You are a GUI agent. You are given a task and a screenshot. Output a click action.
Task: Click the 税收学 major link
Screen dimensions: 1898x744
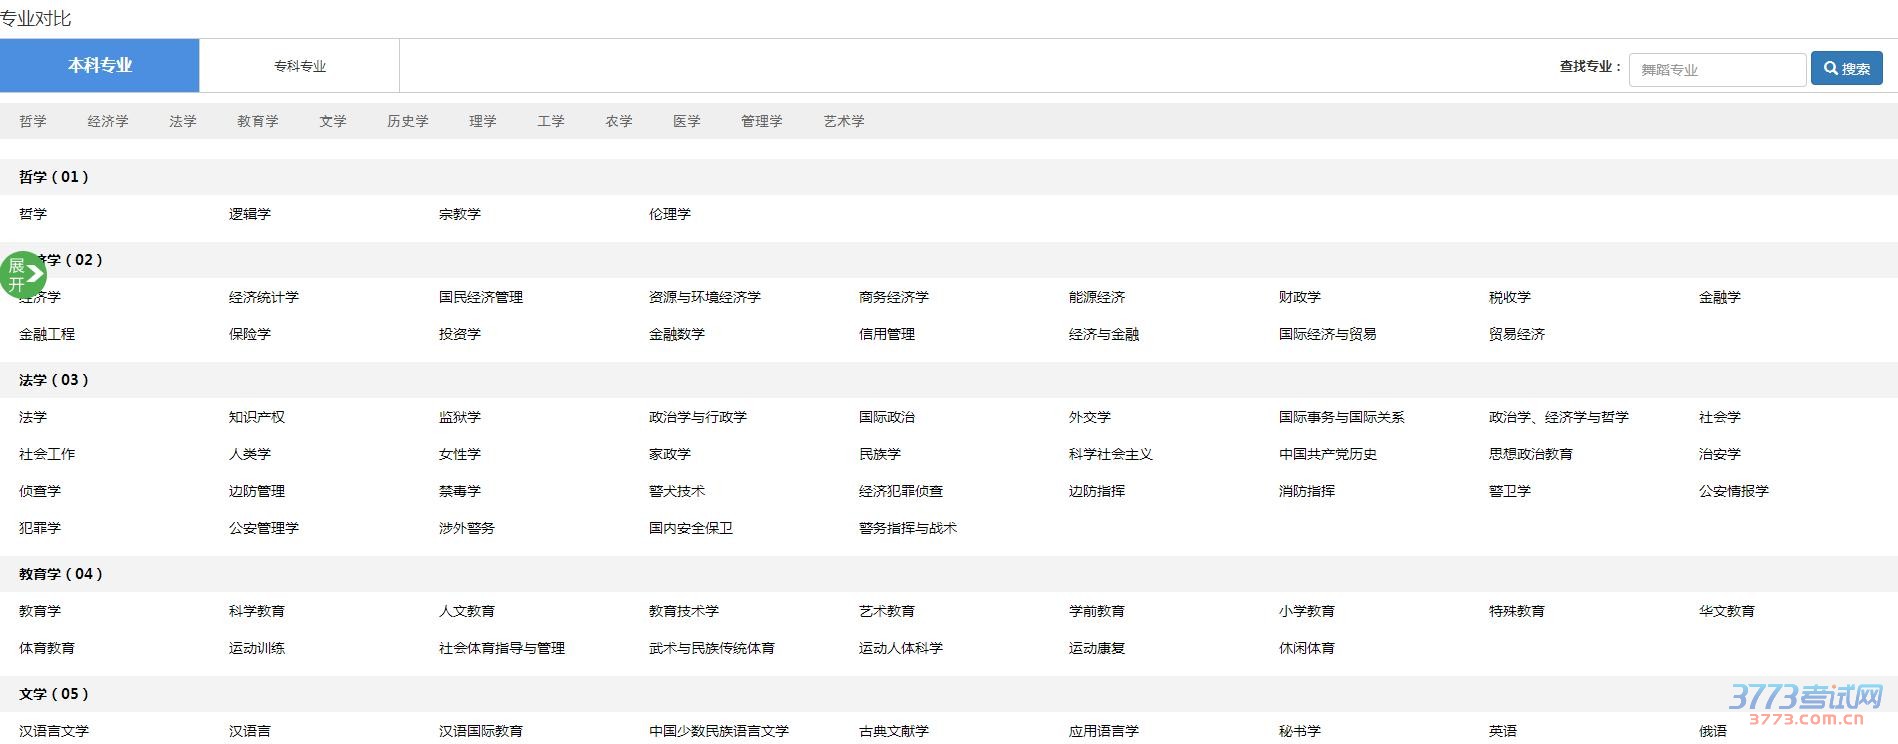click(x=1510, y=297)
